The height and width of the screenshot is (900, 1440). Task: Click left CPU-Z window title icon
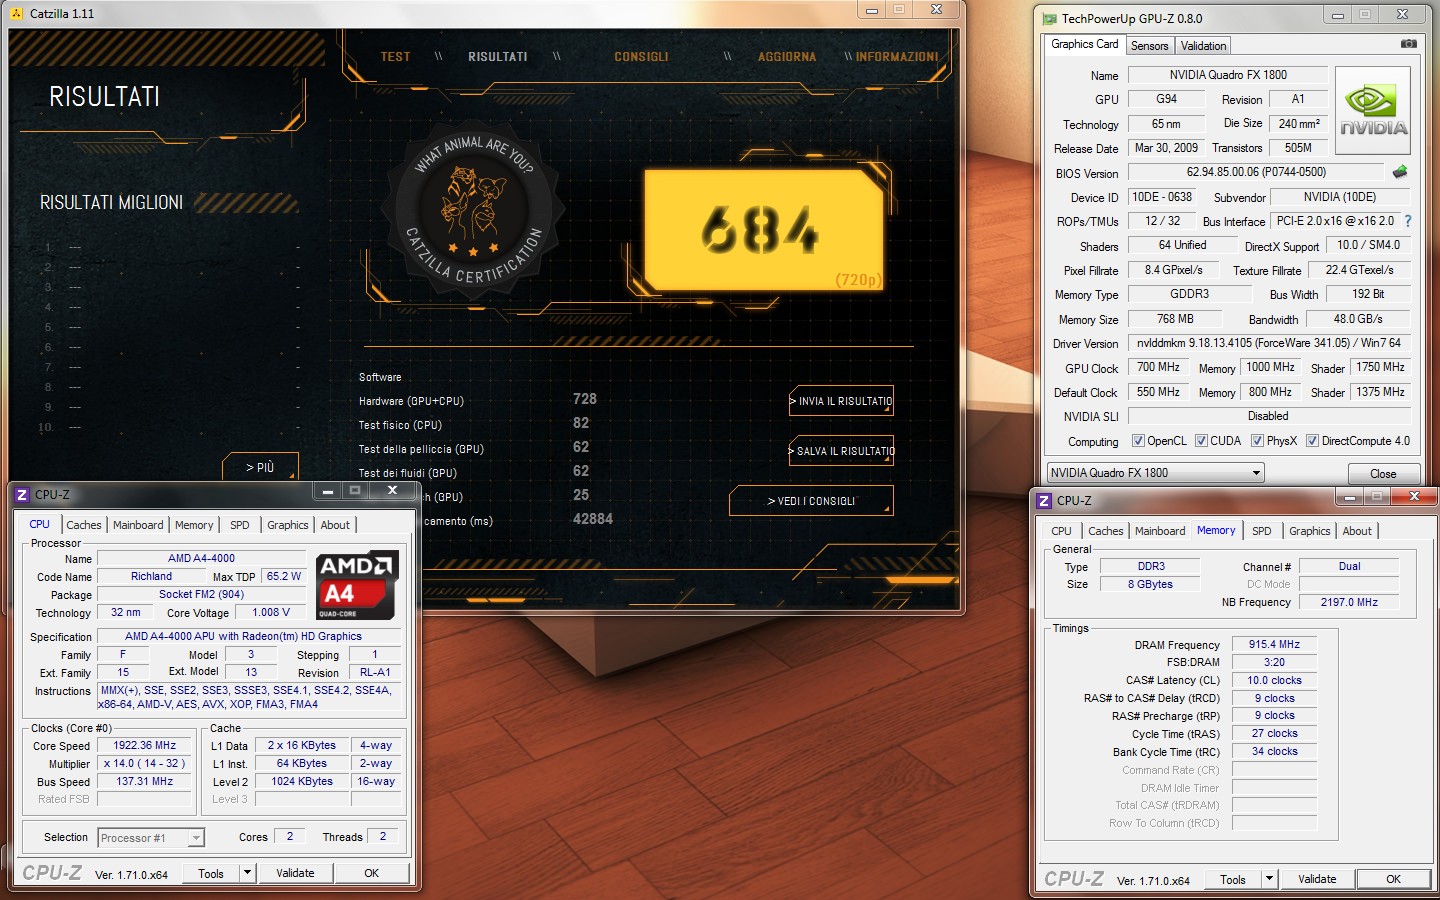tap(22, 494)
